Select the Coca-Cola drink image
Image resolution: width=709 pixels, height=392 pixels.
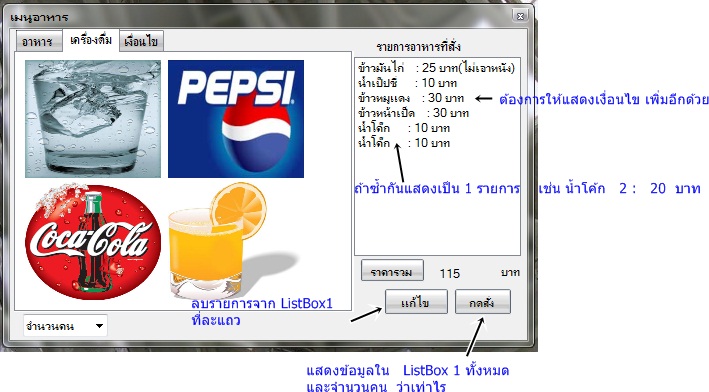[93, 241]
